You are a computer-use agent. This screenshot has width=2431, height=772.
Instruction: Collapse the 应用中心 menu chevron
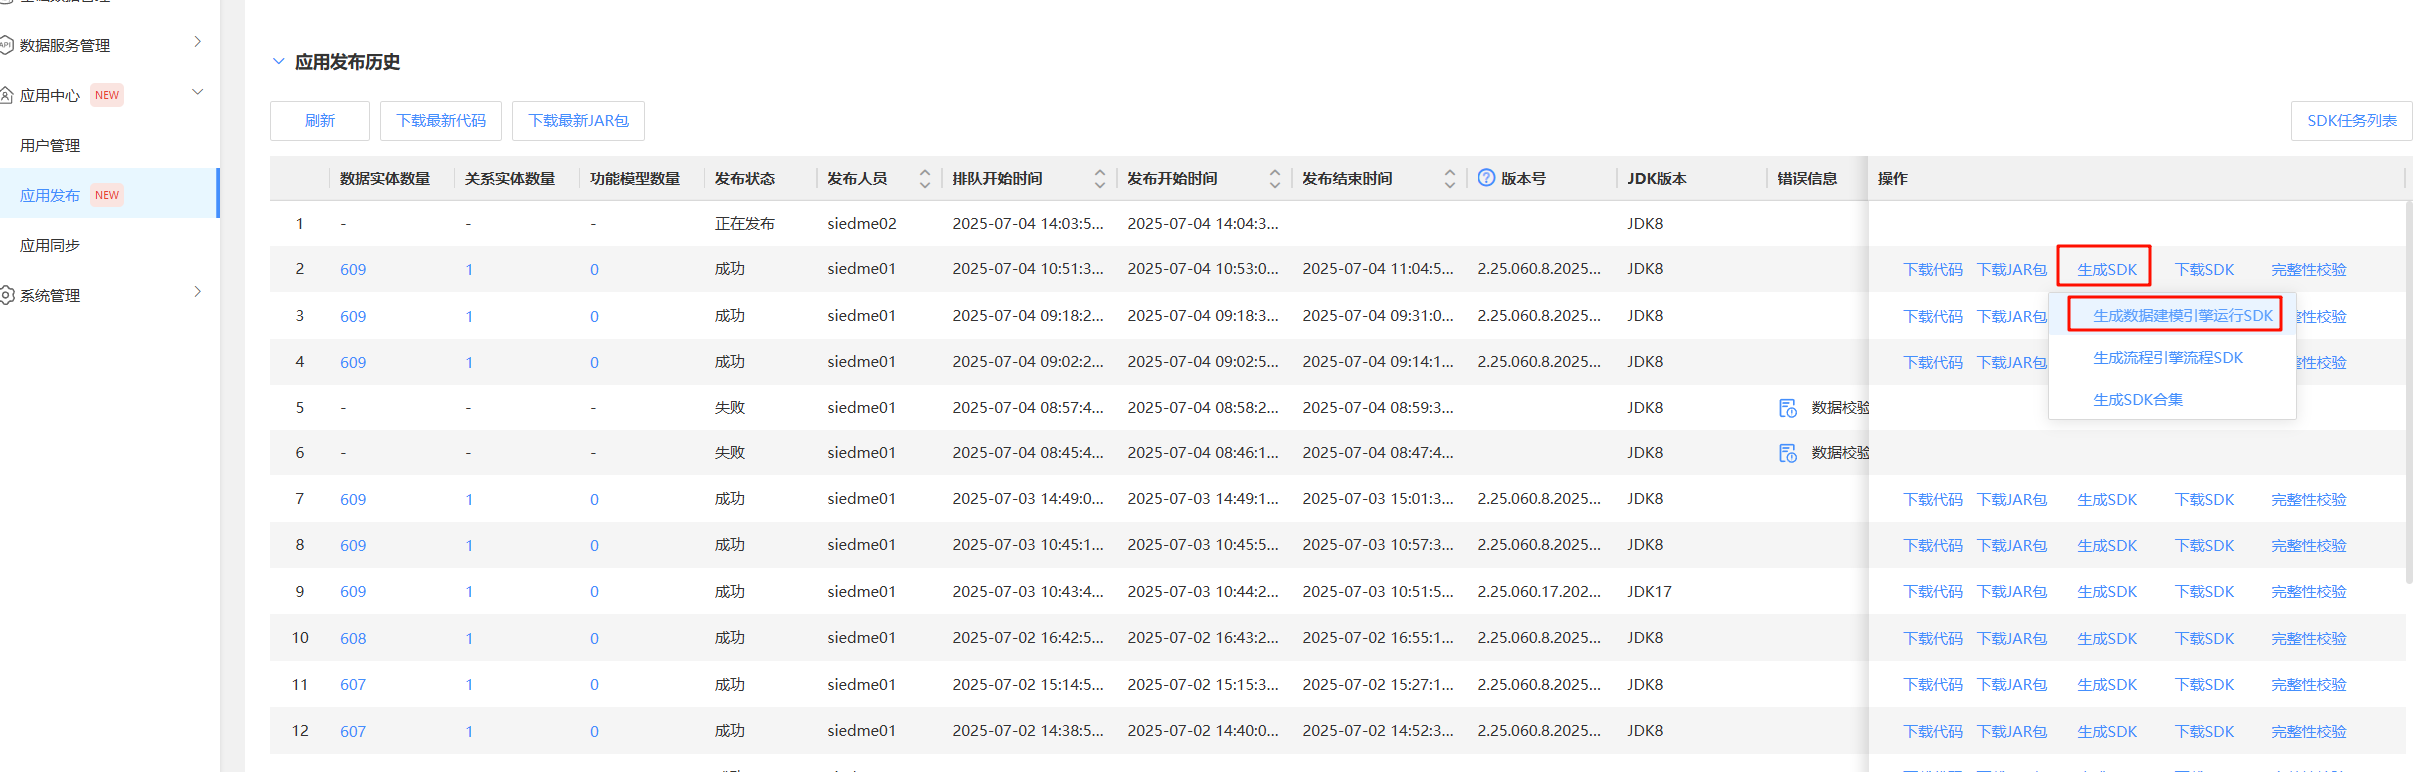(197, 92)
